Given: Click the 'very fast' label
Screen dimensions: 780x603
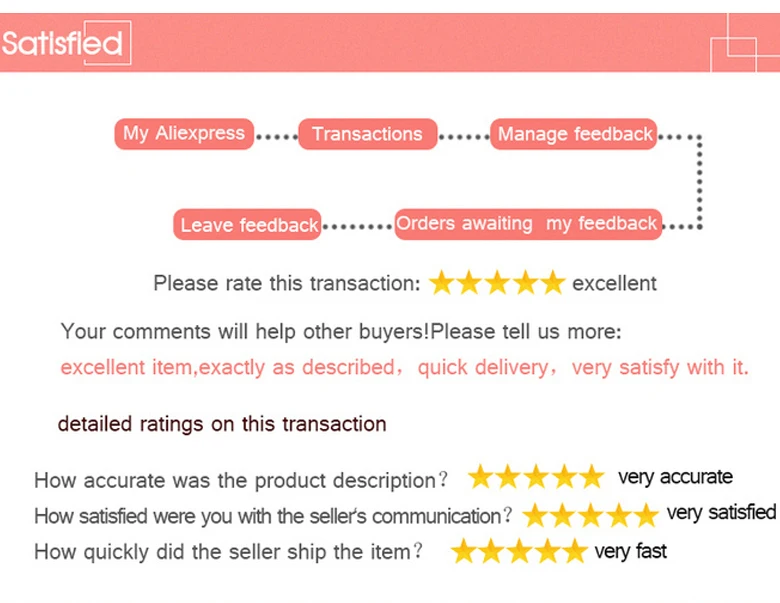Looking at the screenshot, I should click(x=630, y=551).
